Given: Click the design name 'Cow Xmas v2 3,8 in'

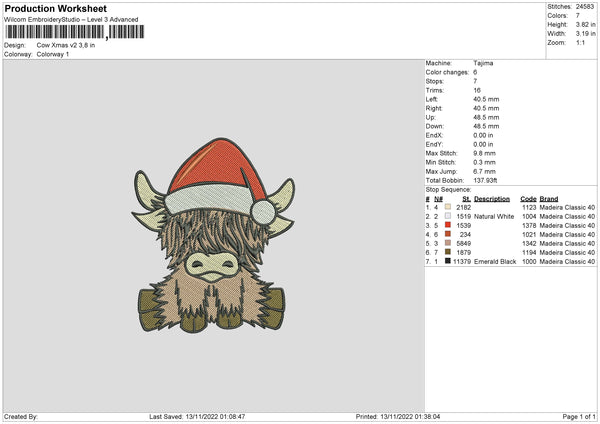Looking at the screenshot, I should [66, 45].
